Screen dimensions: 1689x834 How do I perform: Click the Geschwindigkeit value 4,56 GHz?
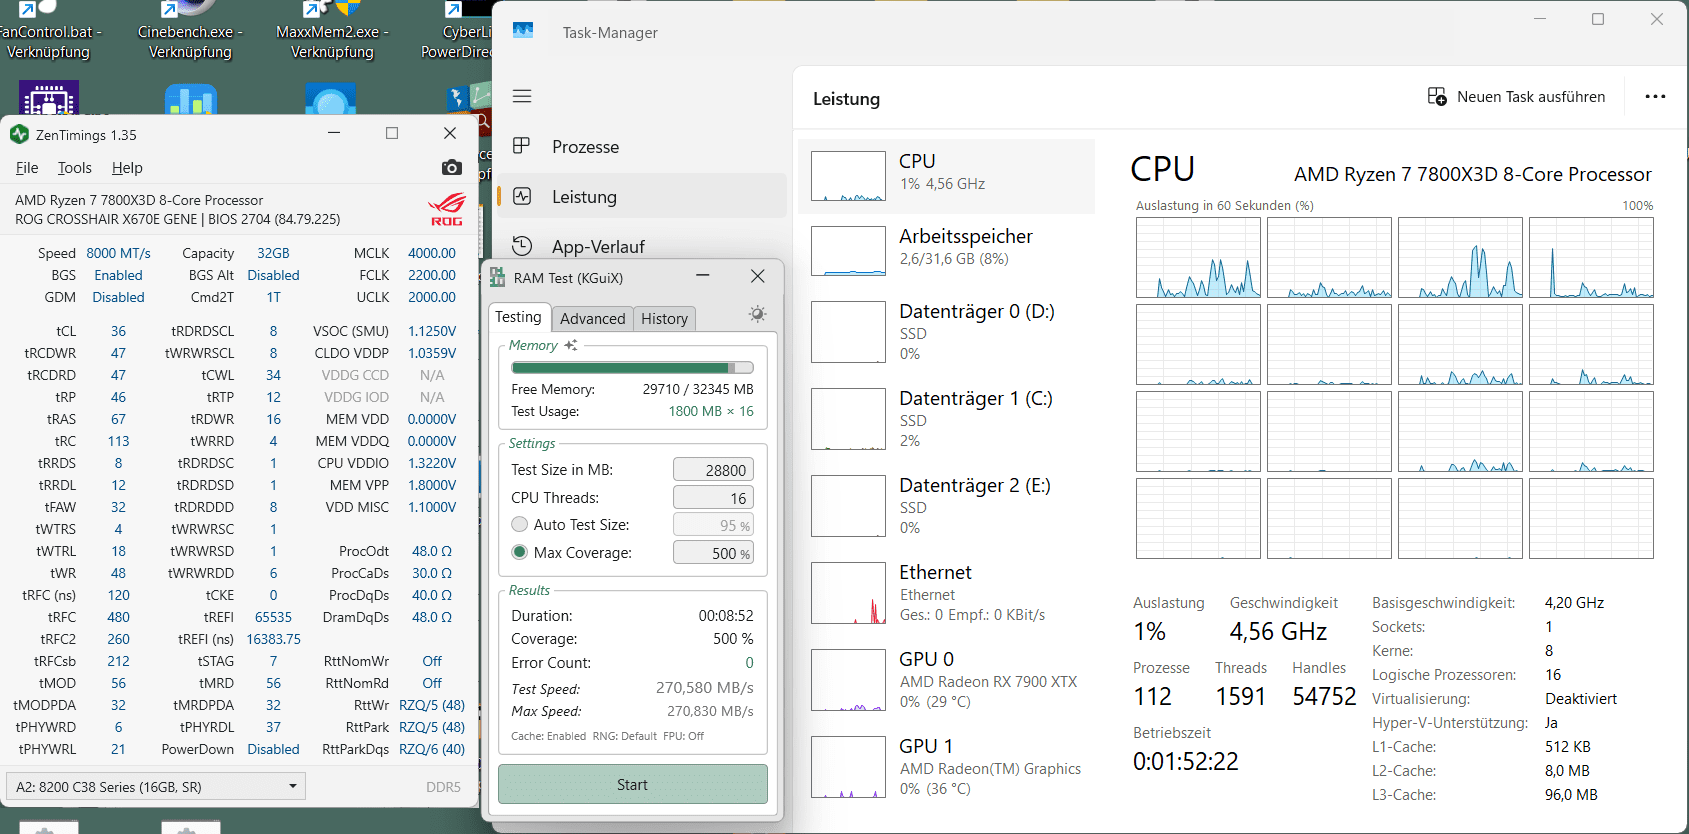pyautogui.click(x=1278, y=632)
